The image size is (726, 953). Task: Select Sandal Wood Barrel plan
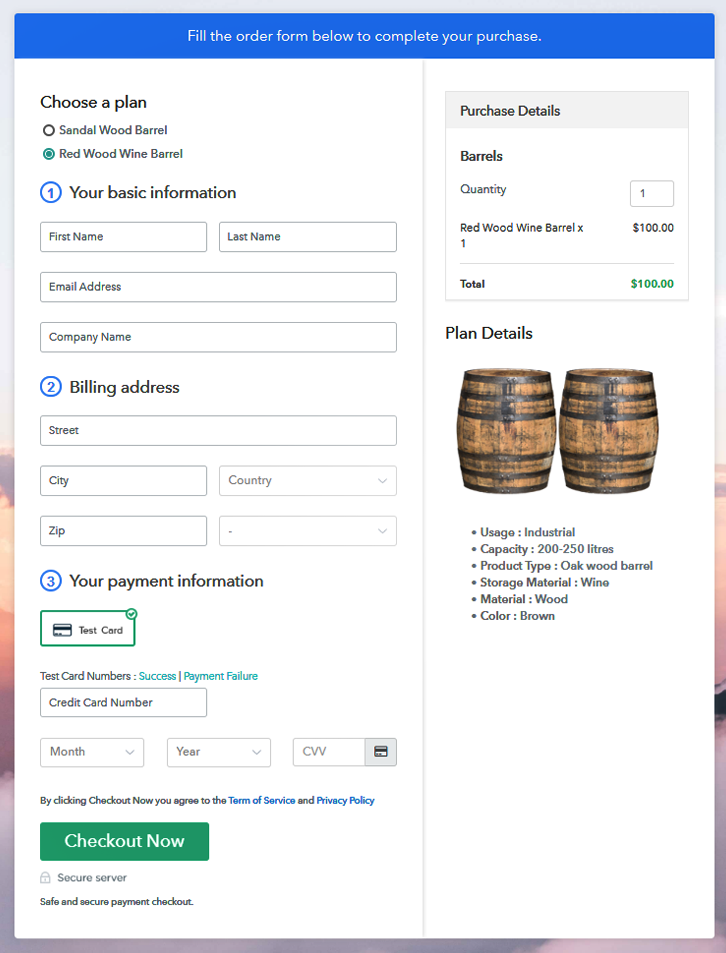click(48, 131)
